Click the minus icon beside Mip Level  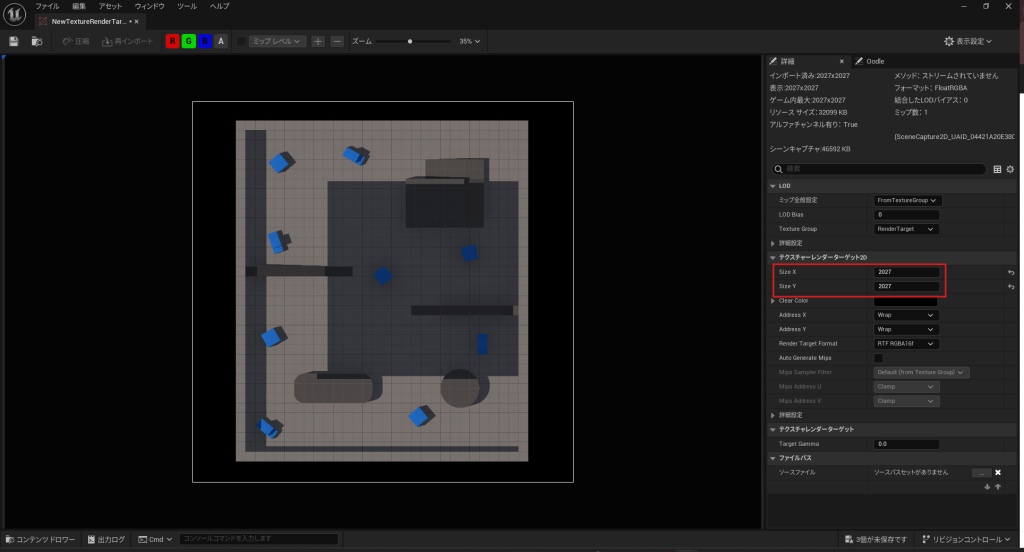point(337,41)
